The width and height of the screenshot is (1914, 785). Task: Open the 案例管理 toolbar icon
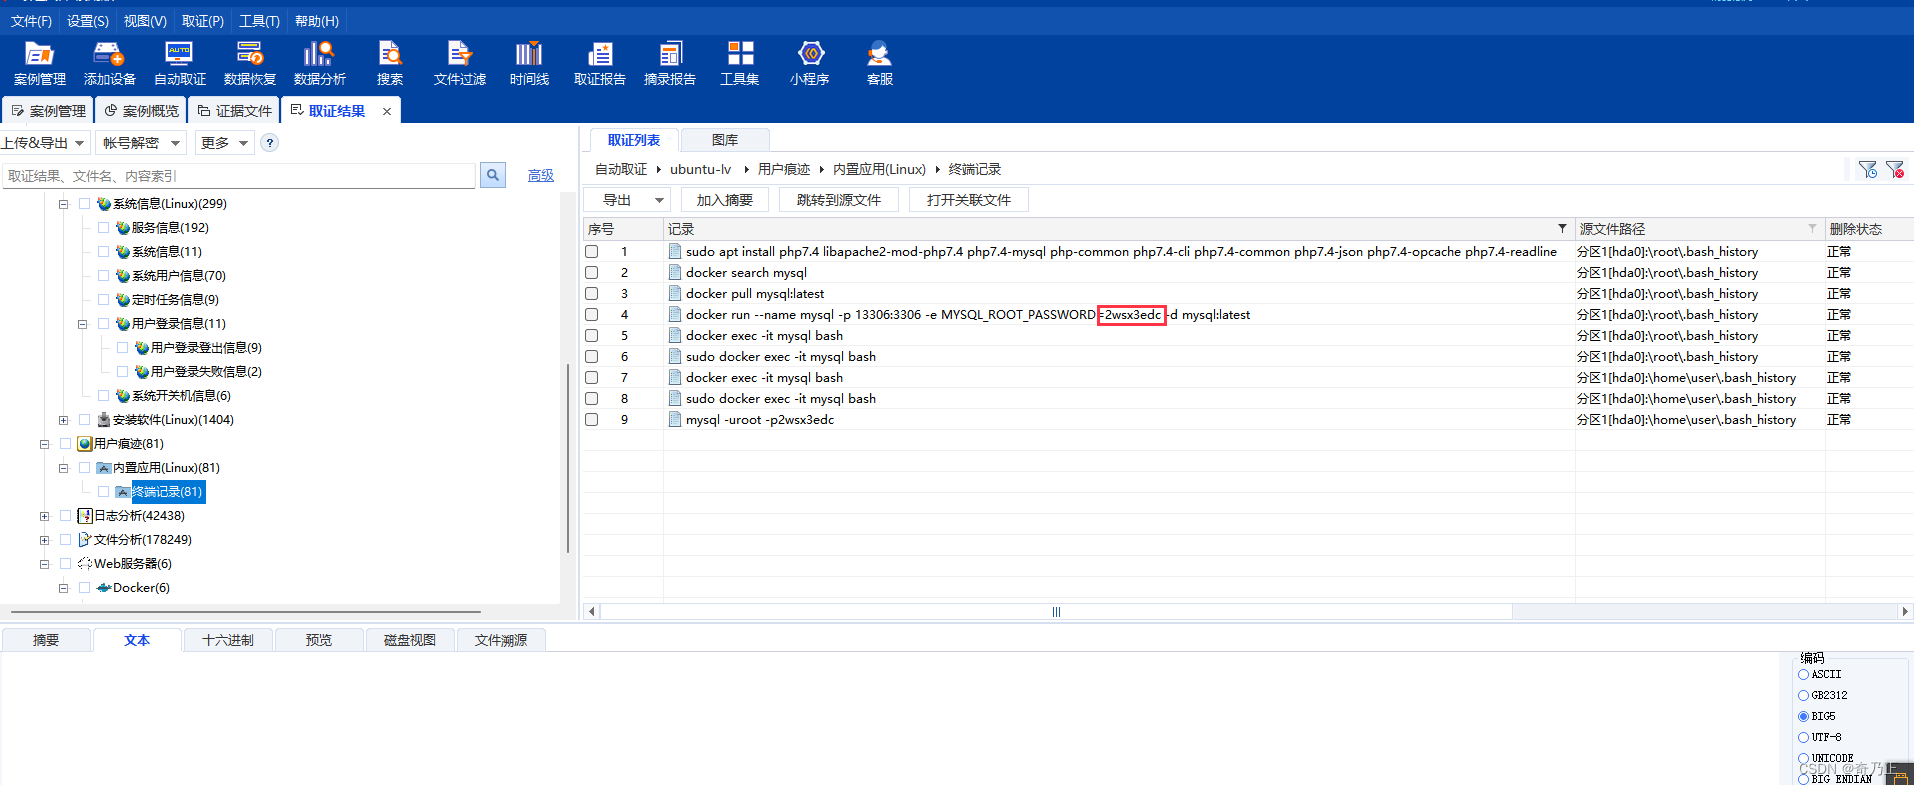(x=39, y=64)
